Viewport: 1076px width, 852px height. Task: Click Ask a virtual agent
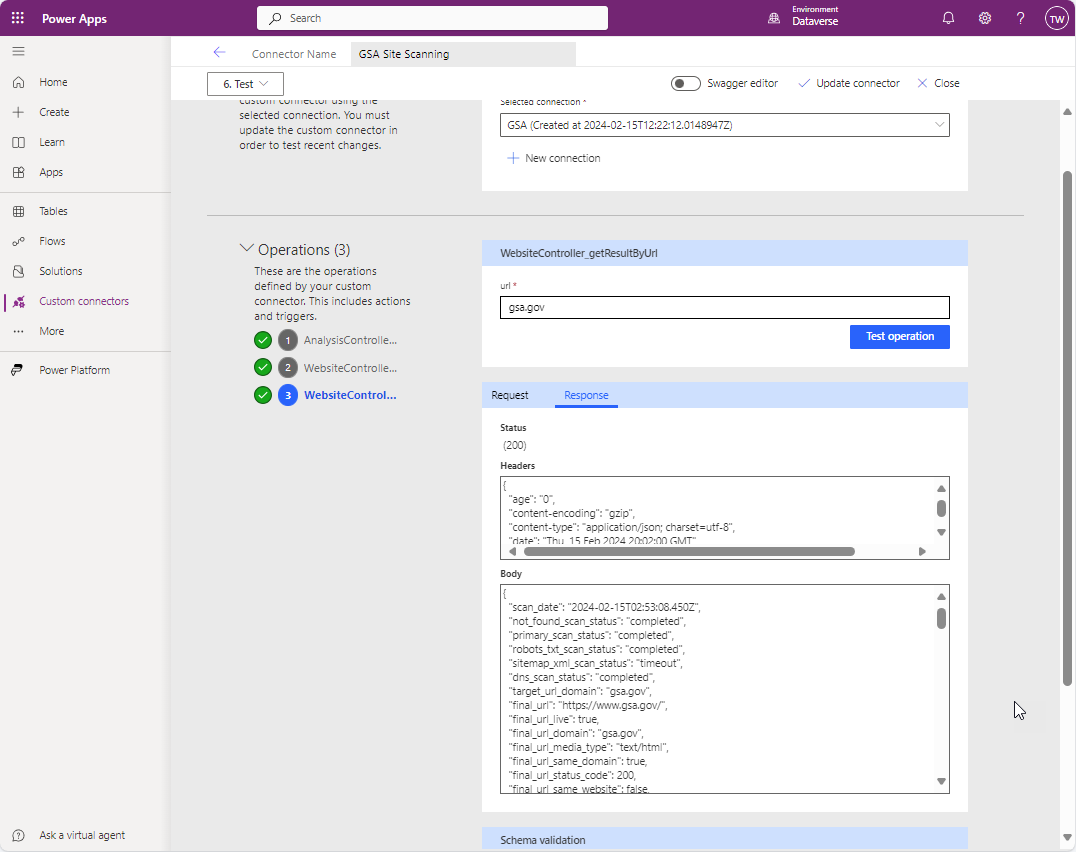click(x=82, y=836)
